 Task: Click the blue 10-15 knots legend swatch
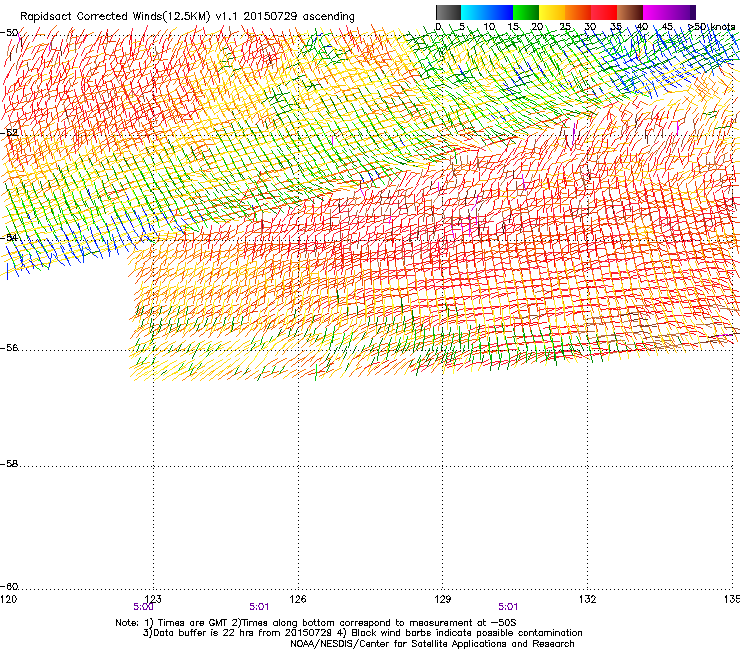(500, 12)
